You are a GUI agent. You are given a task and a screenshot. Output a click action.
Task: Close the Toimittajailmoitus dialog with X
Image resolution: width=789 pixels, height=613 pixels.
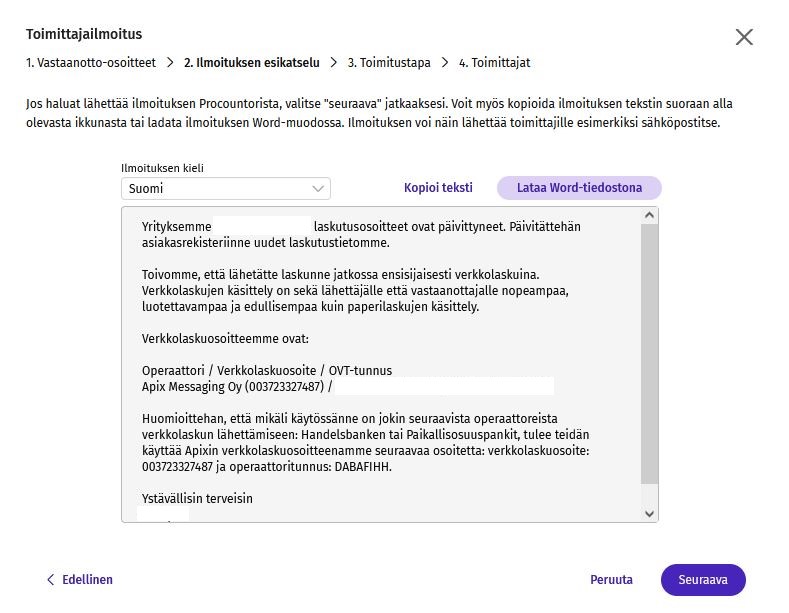(744, 37)
